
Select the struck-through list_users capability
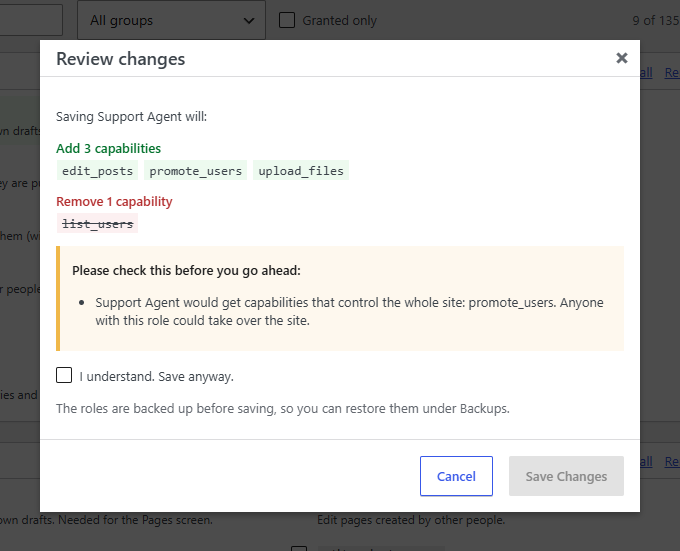pos(98,223)
